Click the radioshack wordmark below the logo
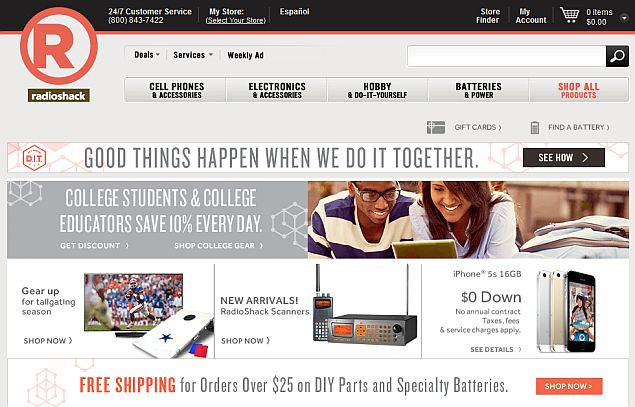Viewport: 635px width, 407px height. (x=59, y=96)
